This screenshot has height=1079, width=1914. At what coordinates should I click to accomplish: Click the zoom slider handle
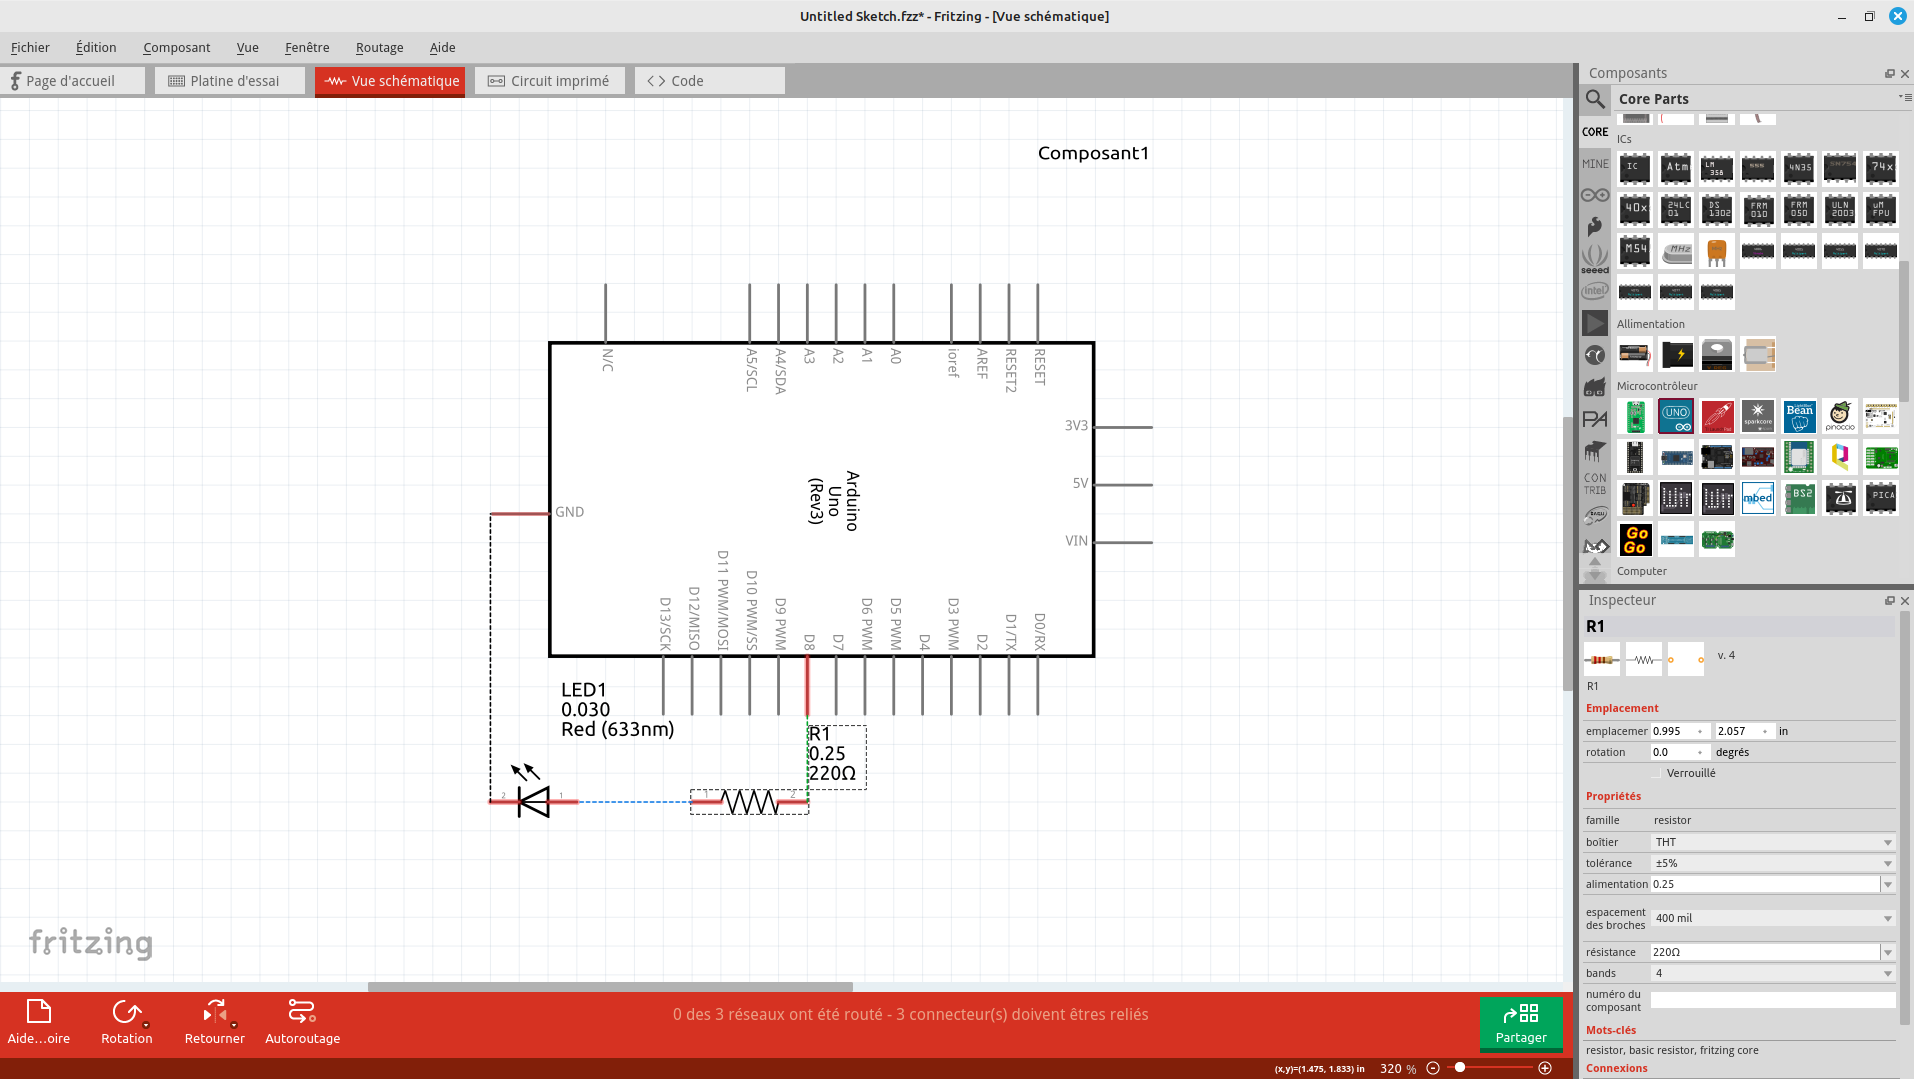pyautogui.click(x=1460, y=1068)
